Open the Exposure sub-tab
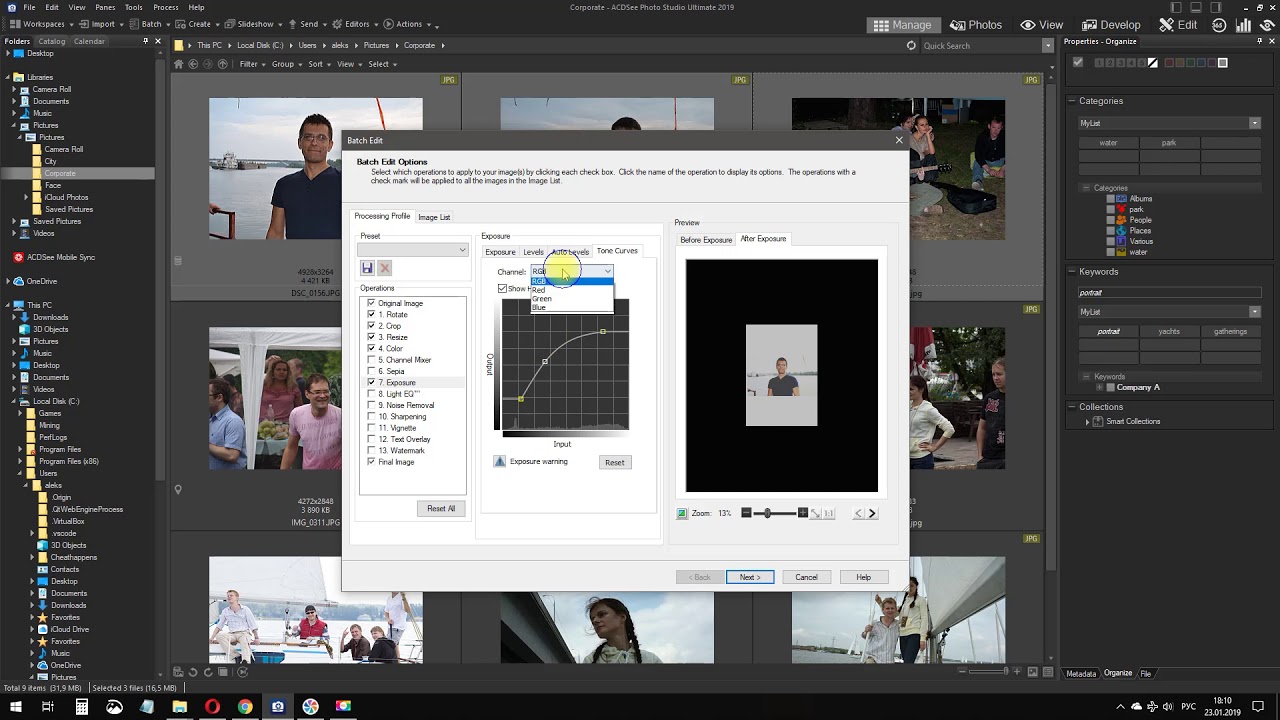Viewport: 1280px width, 720px height. [x=500, y=252]
